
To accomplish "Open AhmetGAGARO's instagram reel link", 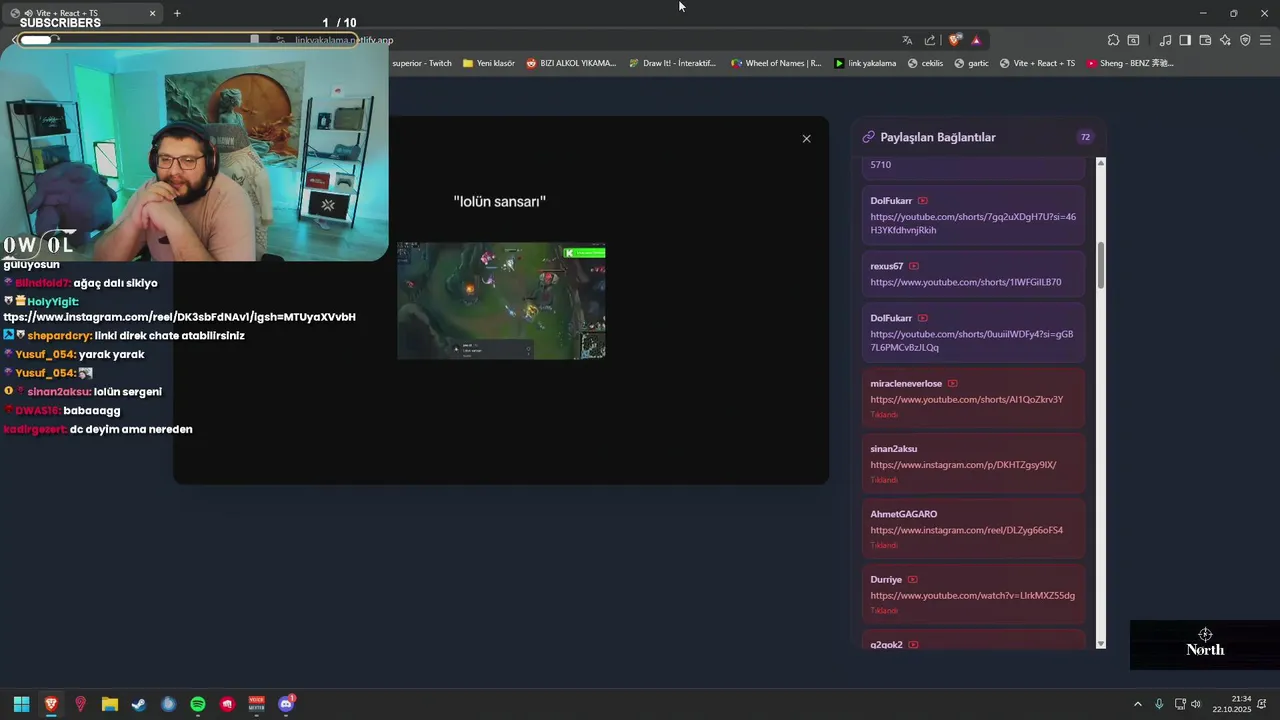I will point(966,530).
